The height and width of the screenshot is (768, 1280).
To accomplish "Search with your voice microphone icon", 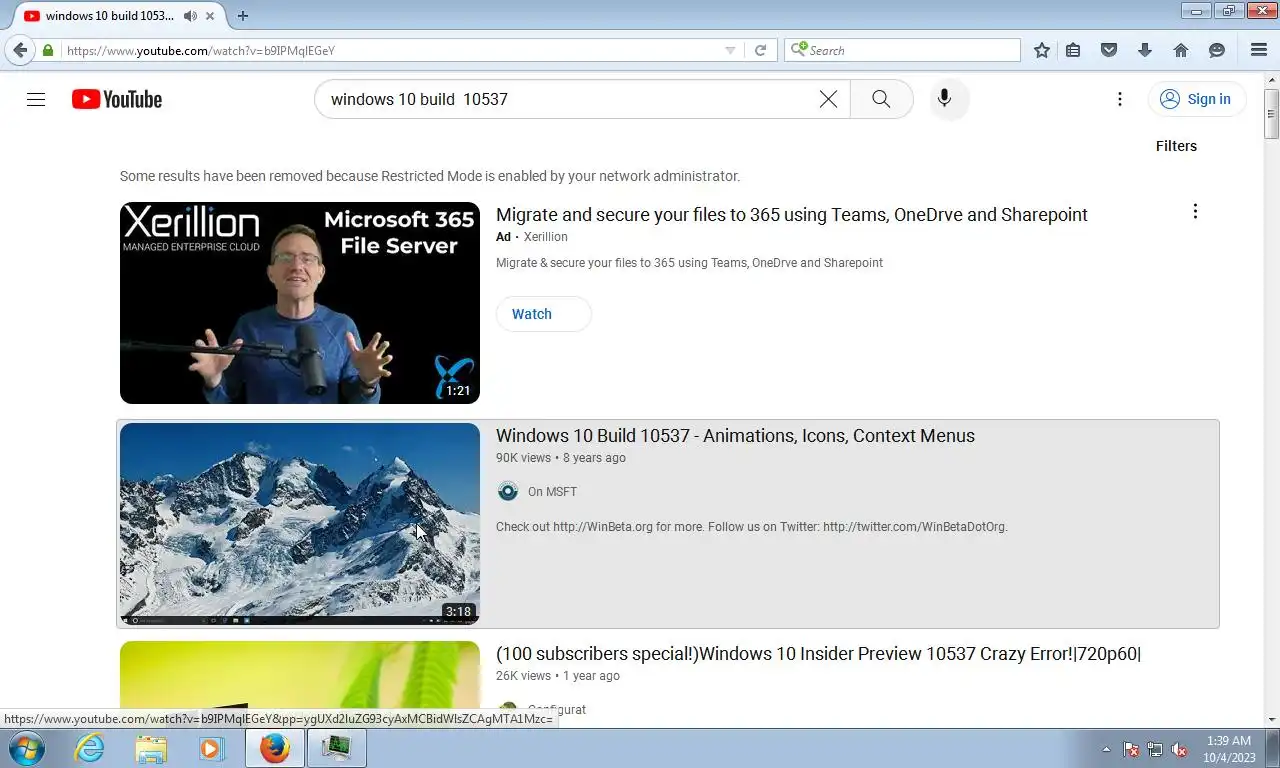I will tap(944, 99).
